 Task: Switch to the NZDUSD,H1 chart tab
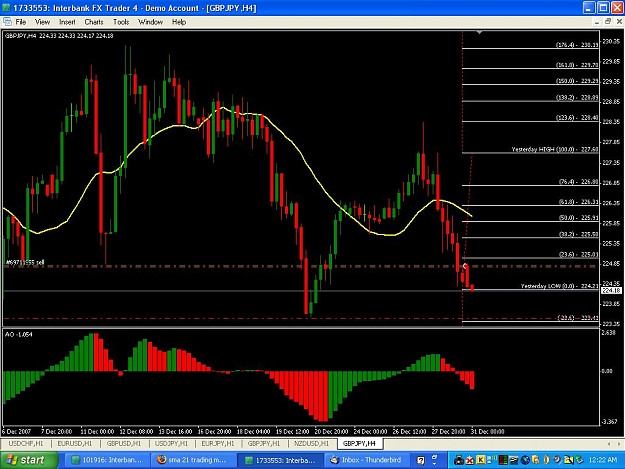coord(311,443)
